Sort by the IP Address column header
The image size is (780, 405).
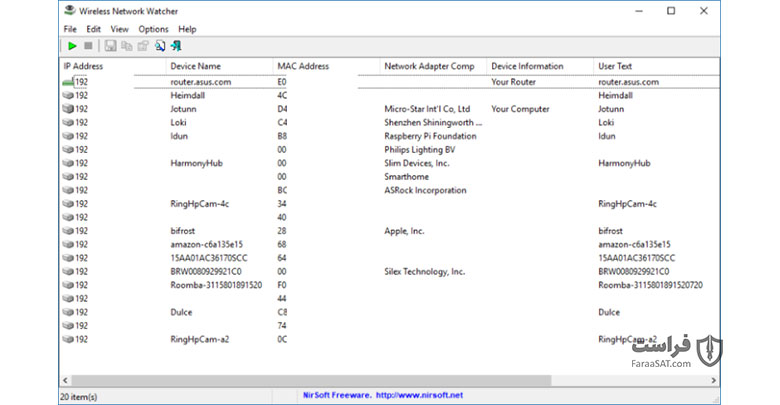[112, 66]
